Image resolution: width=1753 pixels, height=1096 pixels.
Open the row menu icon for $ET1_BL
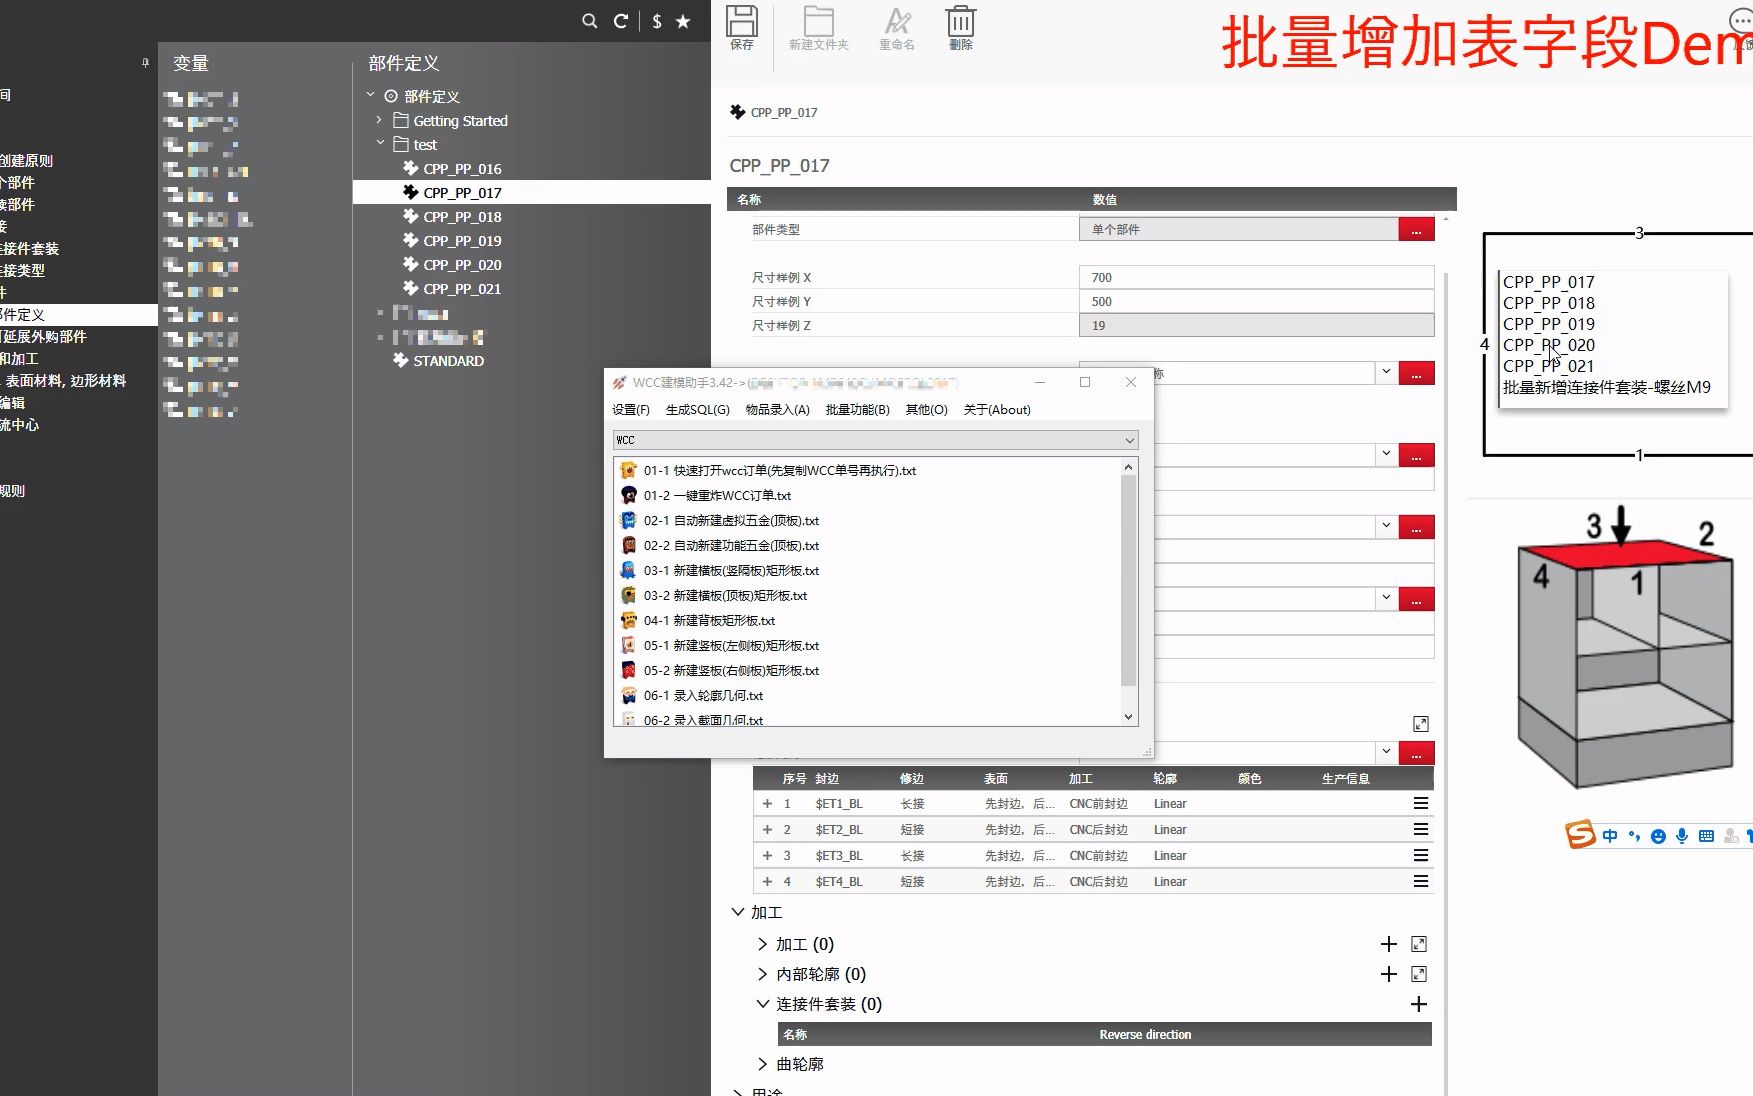coord(1420,803)
